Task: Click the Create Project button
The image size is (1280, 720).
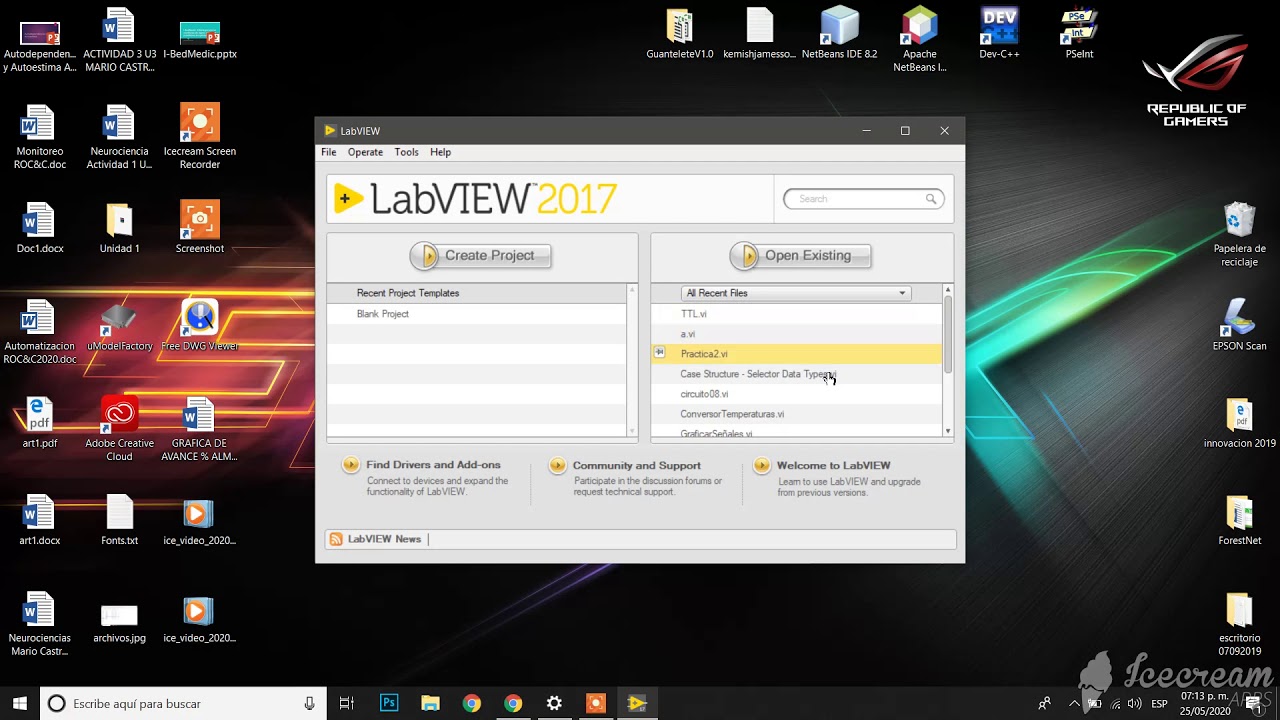Action: [x=481, y=256]
